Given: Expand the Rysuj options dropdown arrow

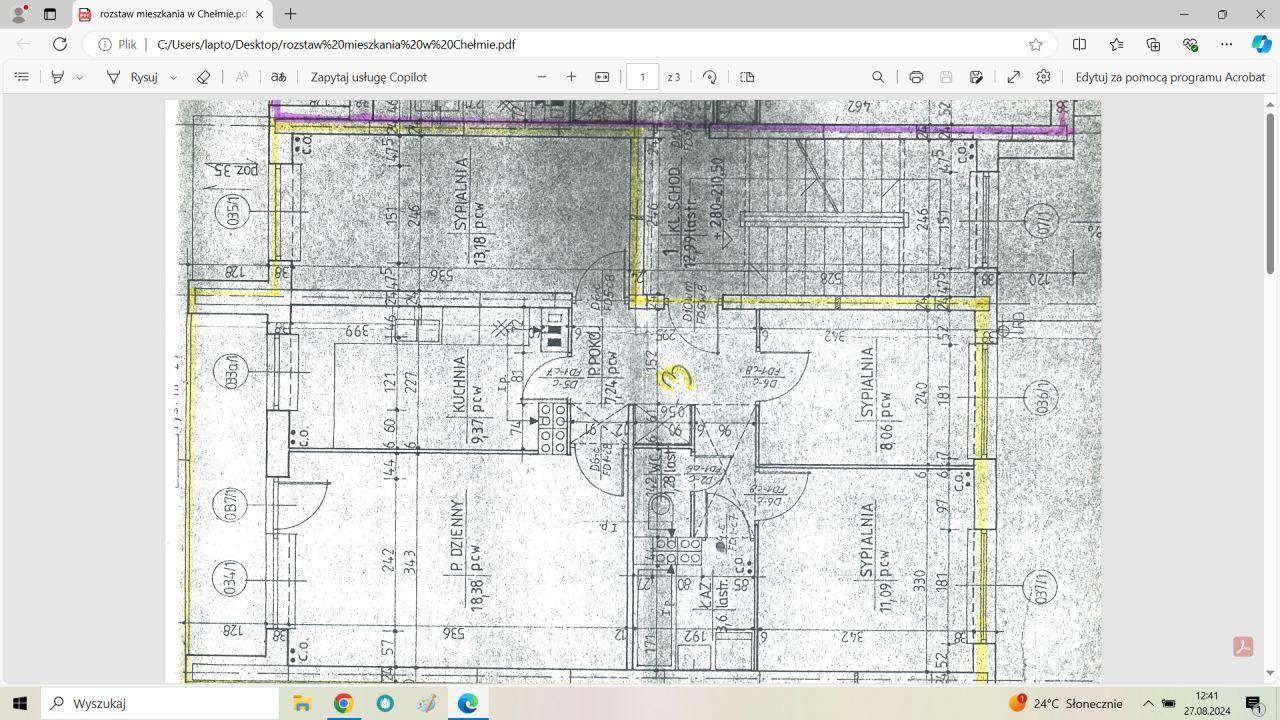Looking at the screenshot, I should 174,77.
